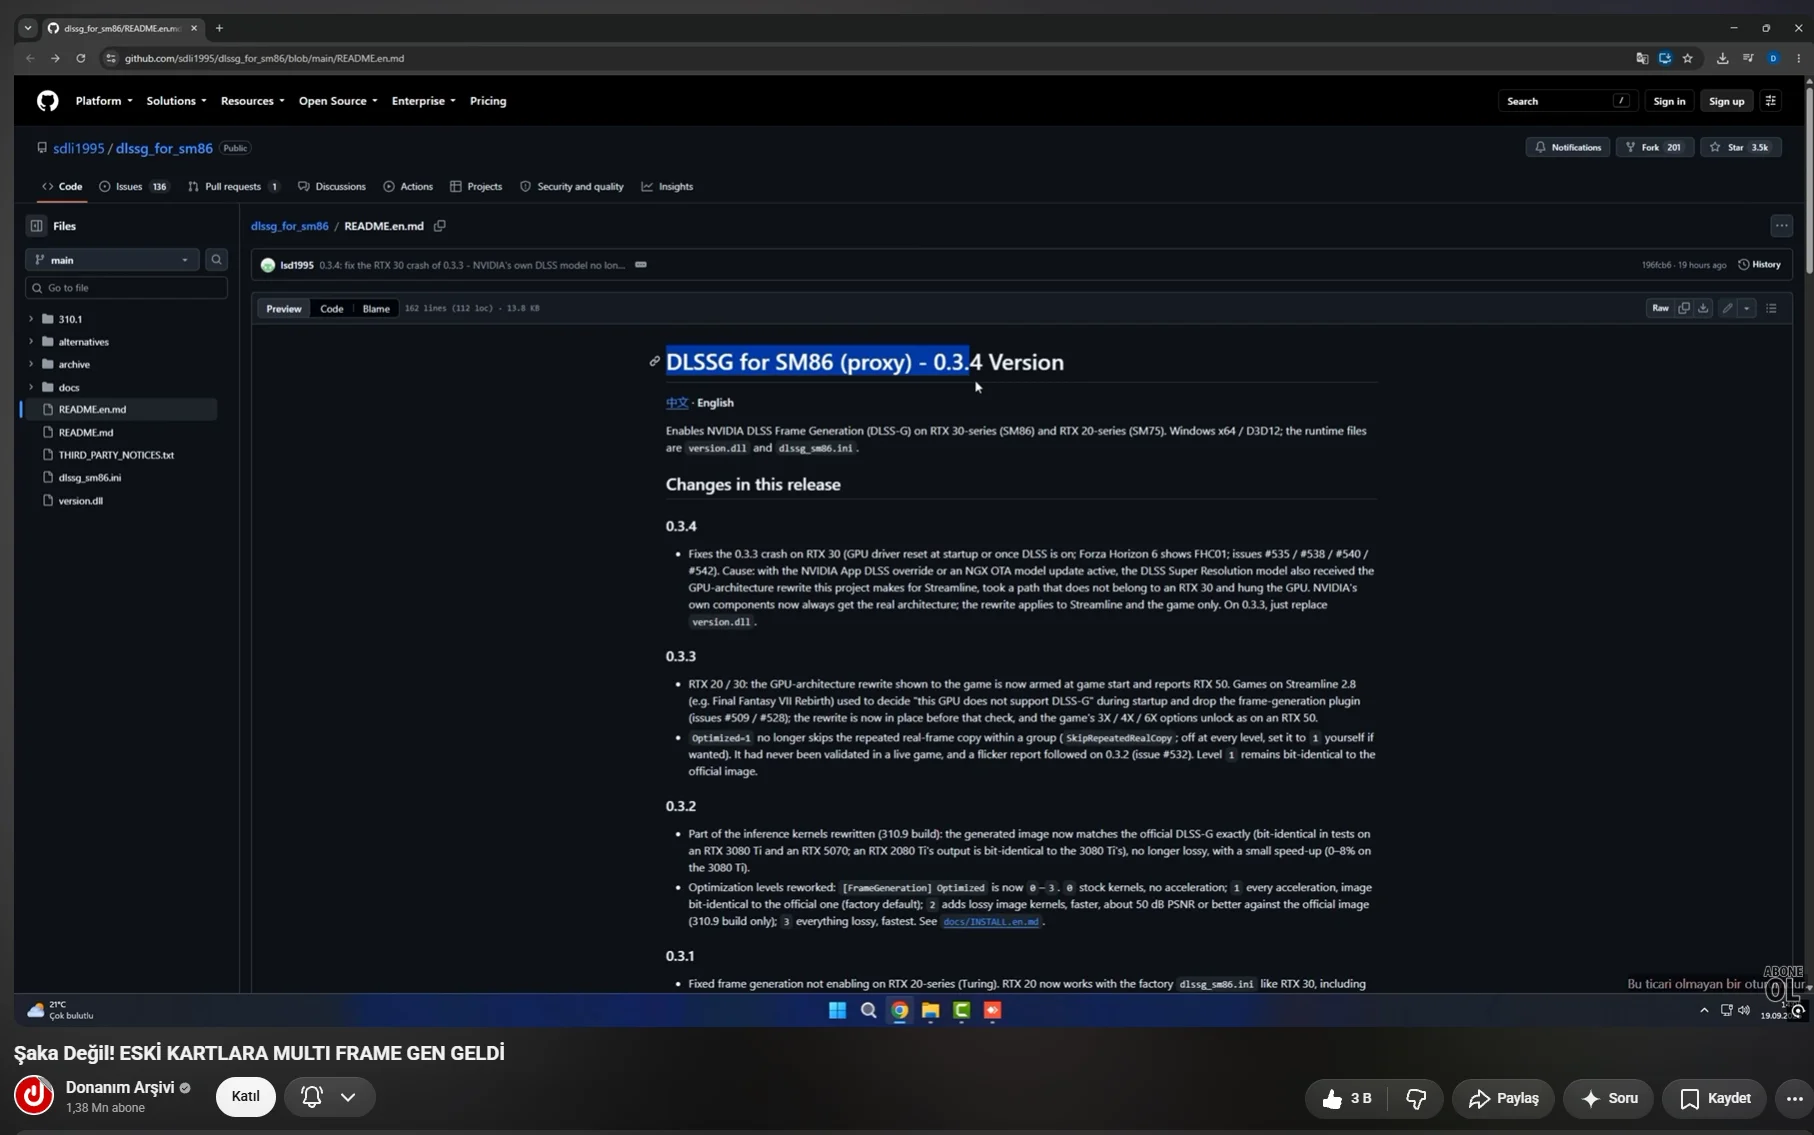Expand the docs folder

click(x=31, y=387)
